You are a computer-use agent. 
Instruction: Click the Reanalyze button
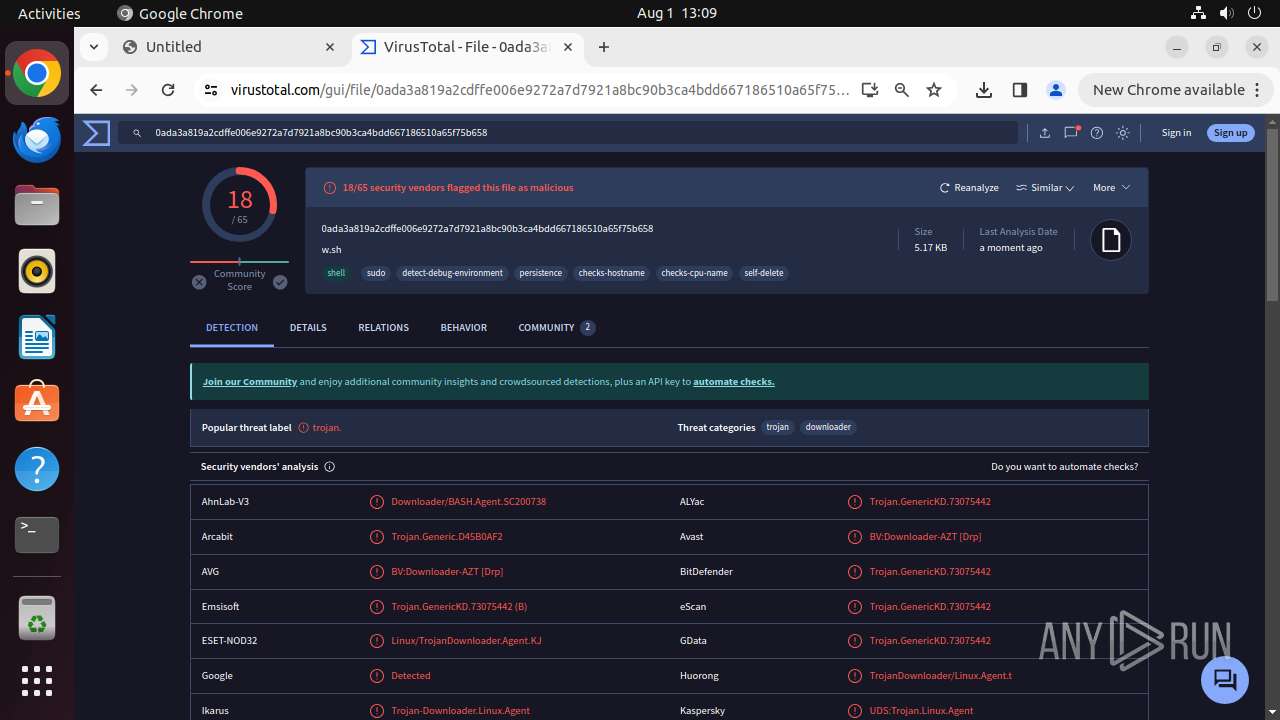point(969,188)
